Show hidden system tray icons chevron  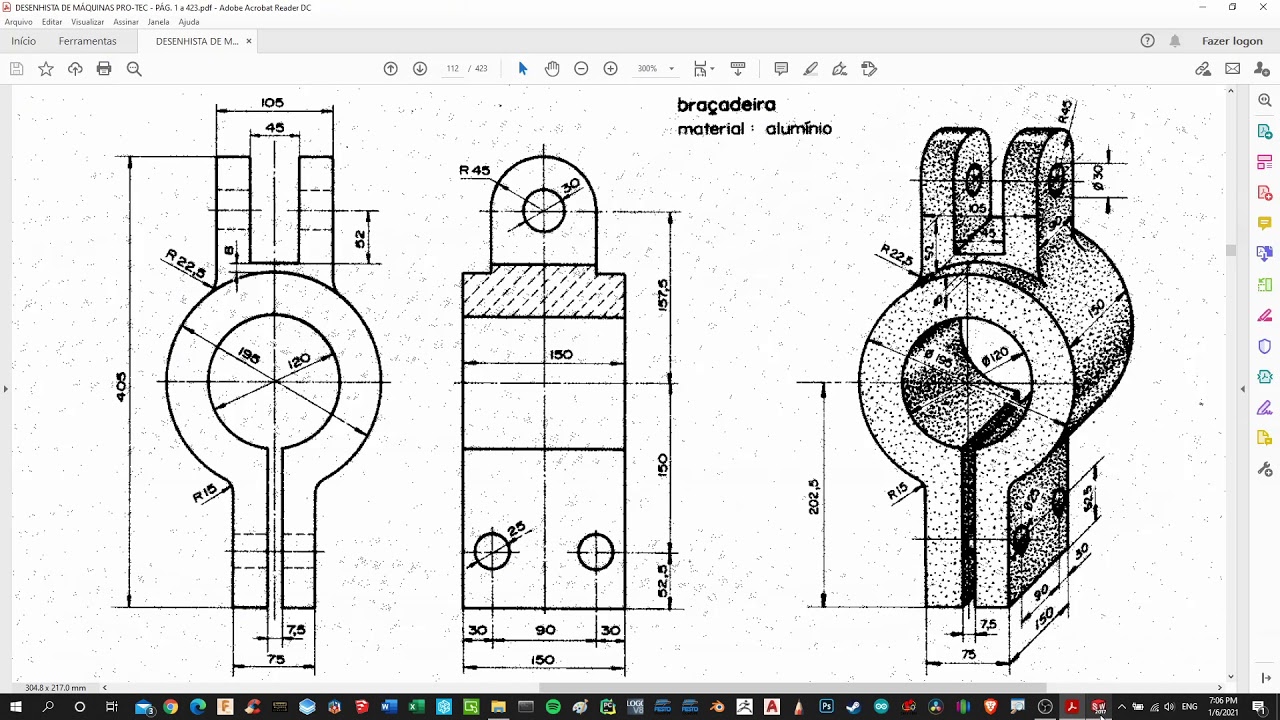click(x=1121, y=707)
